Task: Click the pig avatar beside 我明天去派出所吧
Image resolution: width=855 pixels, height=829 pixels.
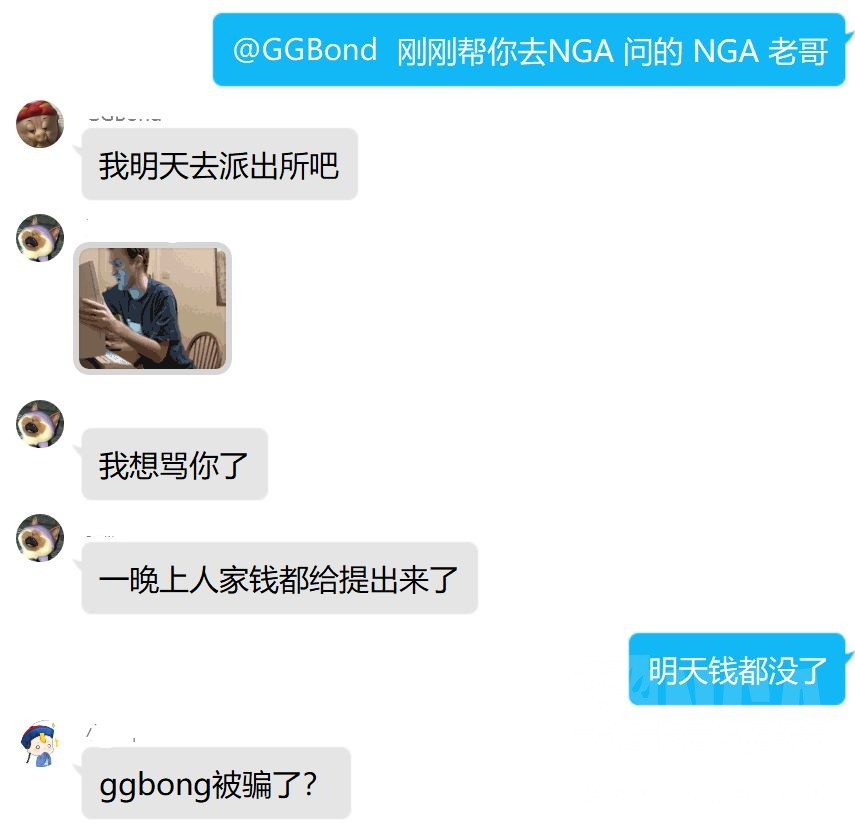Action: point(40,124)
